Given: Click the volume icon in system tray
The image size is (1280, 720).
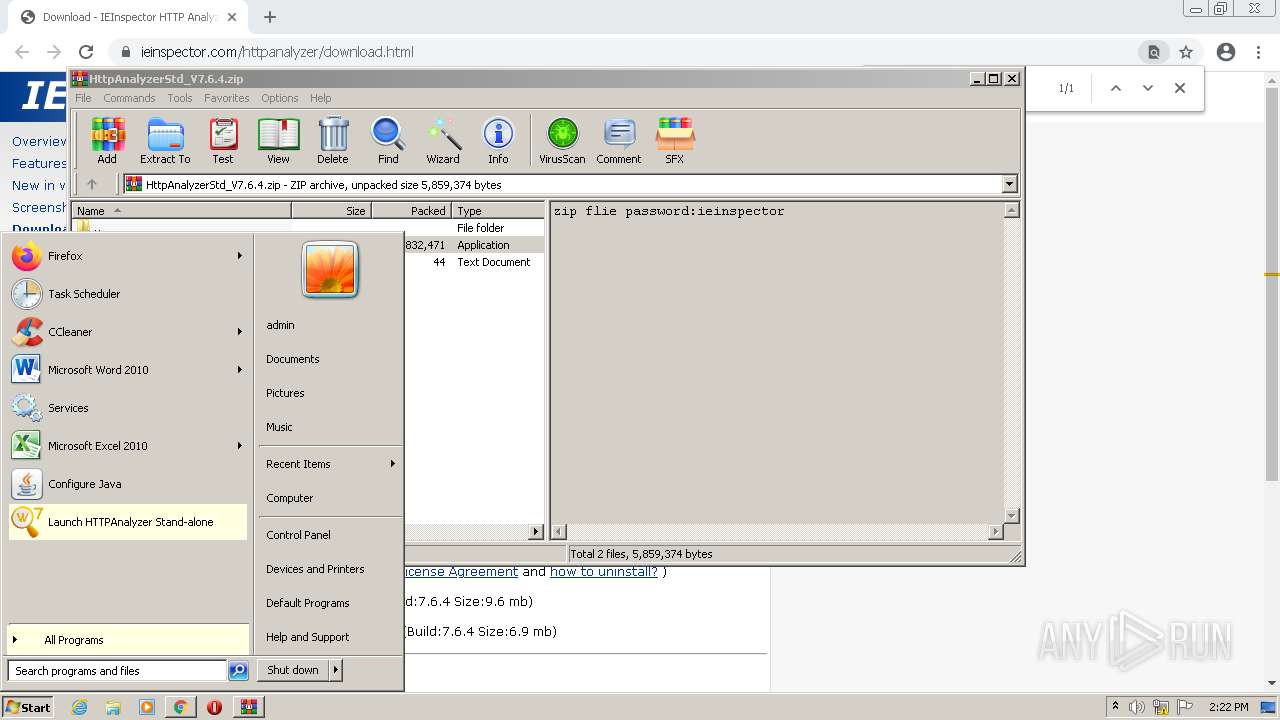Looking at the screenshot, I should (x=1136, y=707).
